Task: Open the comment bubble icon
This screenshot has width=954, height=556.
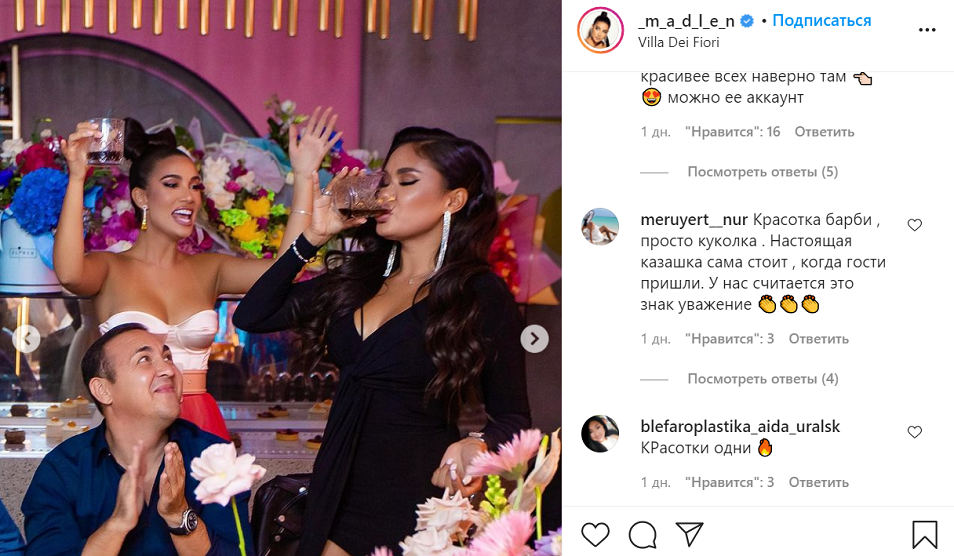Action: tap(642, 535)
